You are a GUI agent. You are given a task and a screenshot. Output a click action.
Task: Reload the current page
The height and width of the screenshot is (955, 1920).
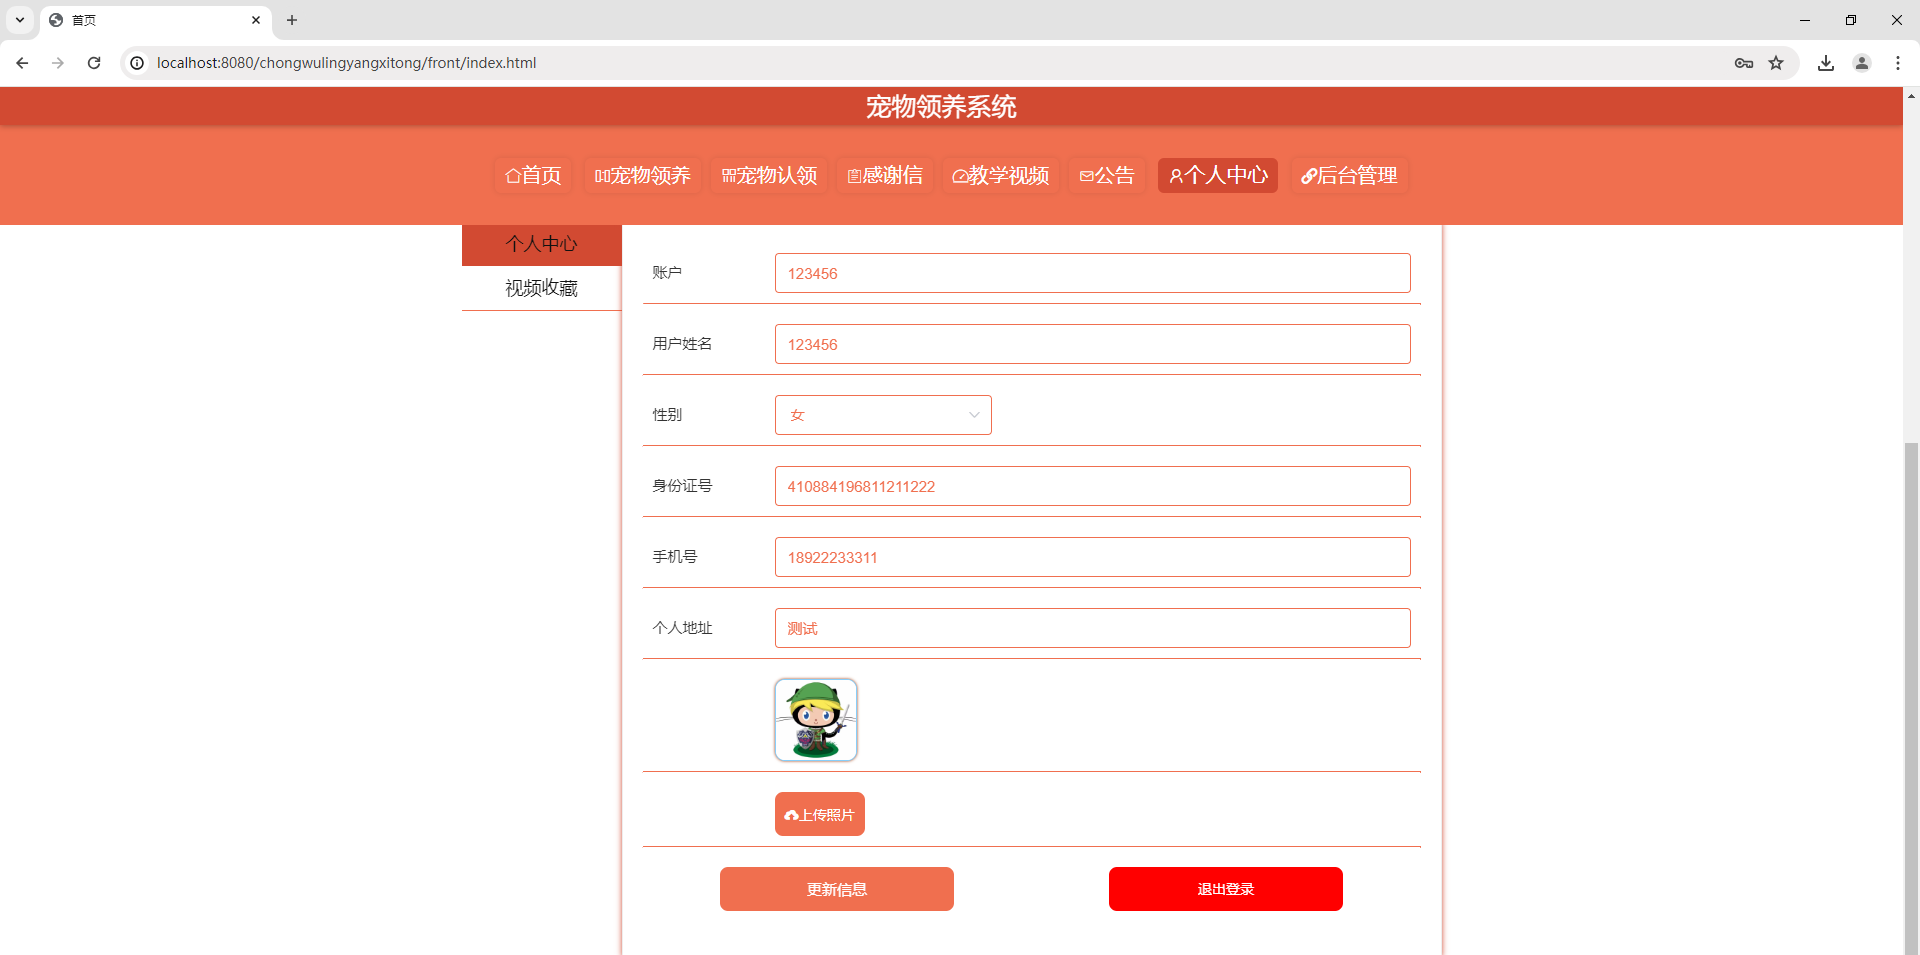click(94, 63)
